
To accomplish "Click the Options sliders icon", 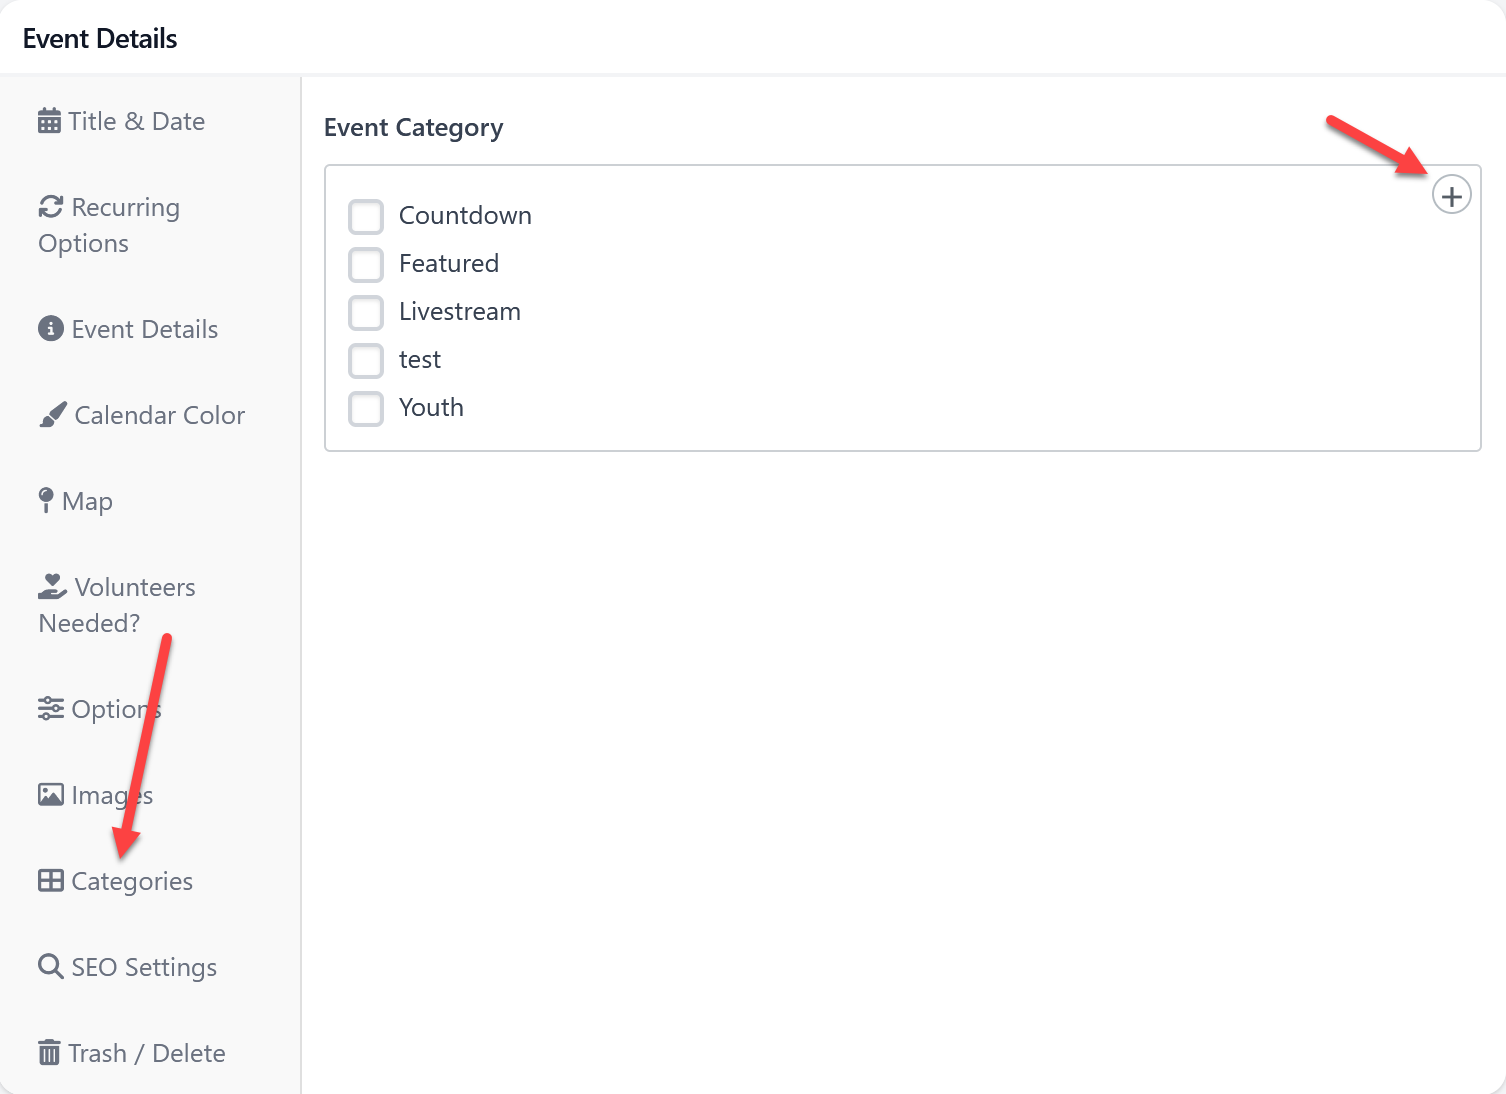I will [50, 709].
